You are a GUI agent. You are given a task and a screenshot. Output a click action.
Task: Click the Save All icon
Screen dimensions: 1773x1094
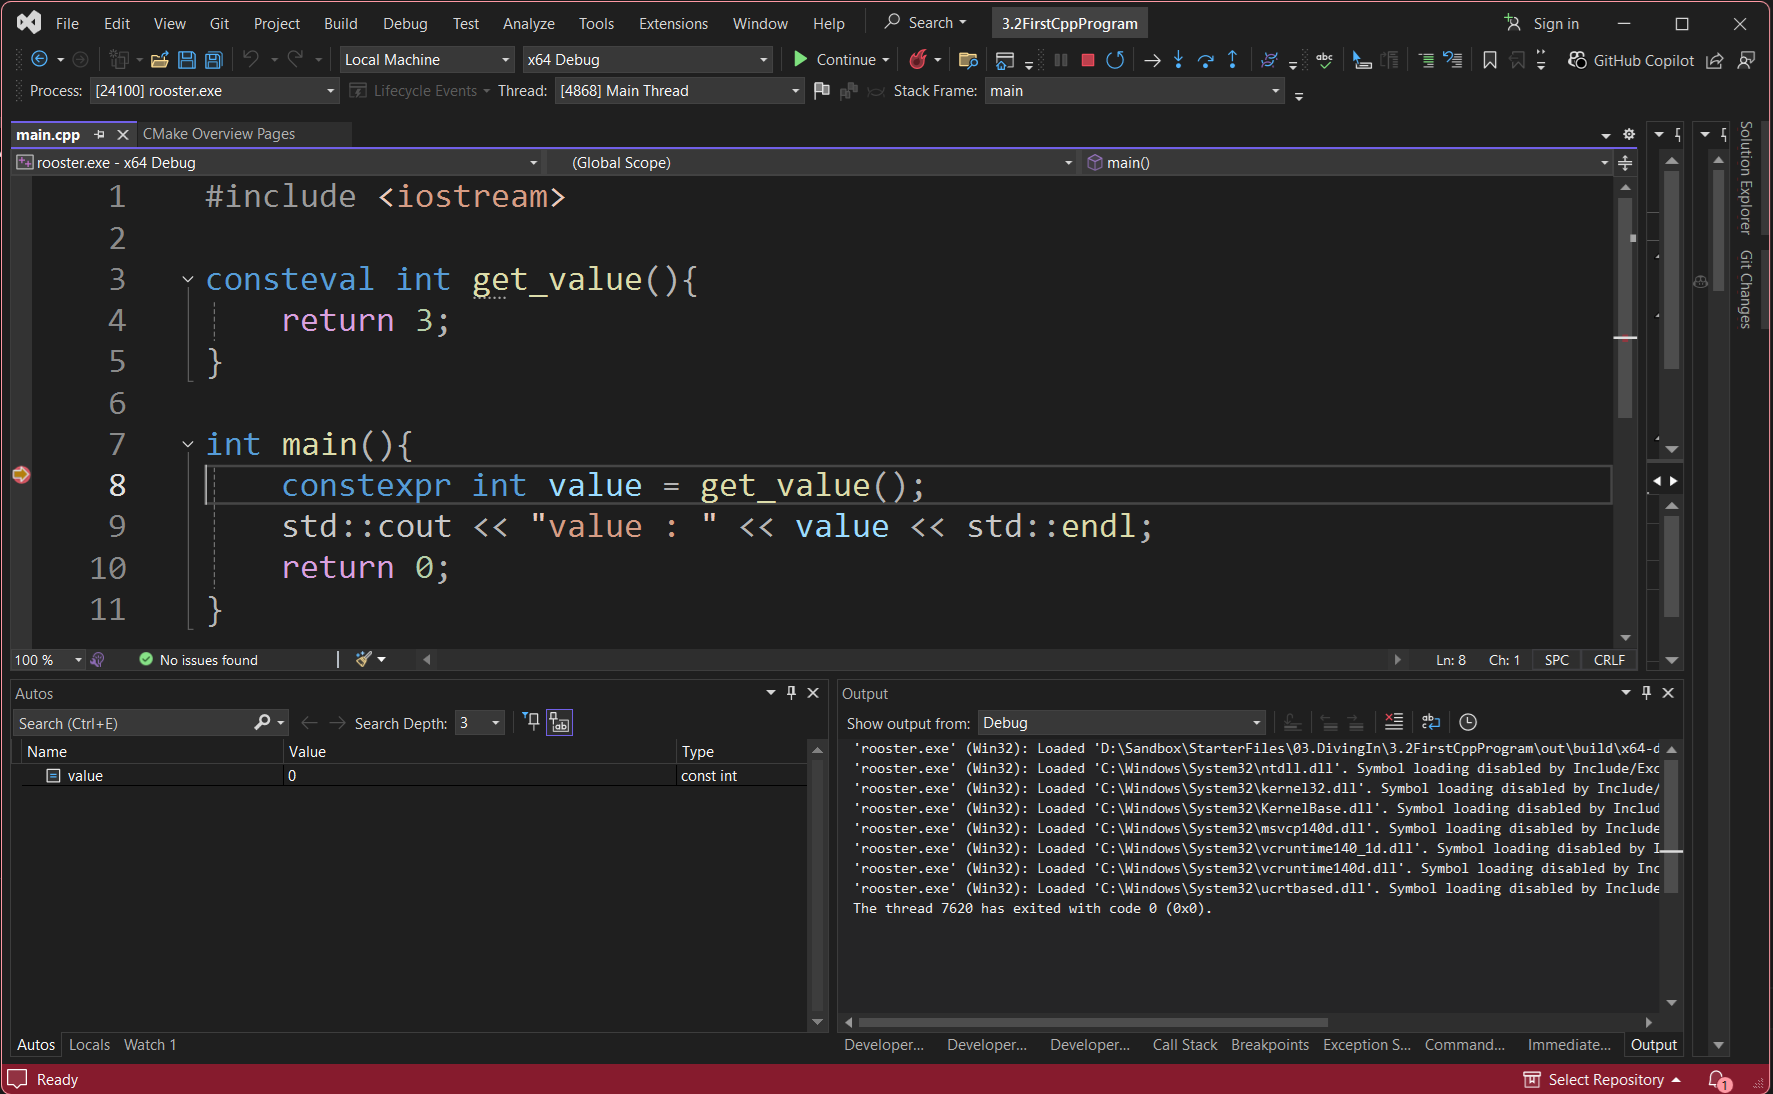pyautogui.click(x=213, y=60)
